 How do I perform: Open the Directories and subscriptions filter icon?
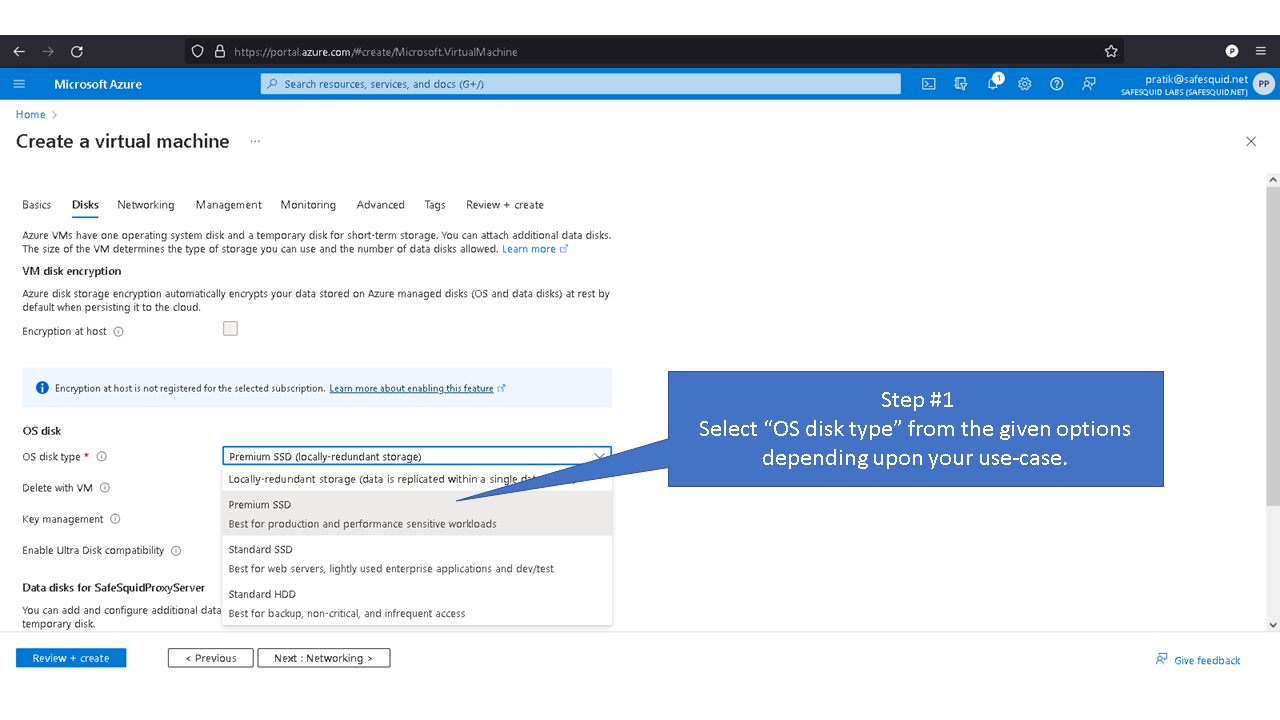tap(961, 84)
